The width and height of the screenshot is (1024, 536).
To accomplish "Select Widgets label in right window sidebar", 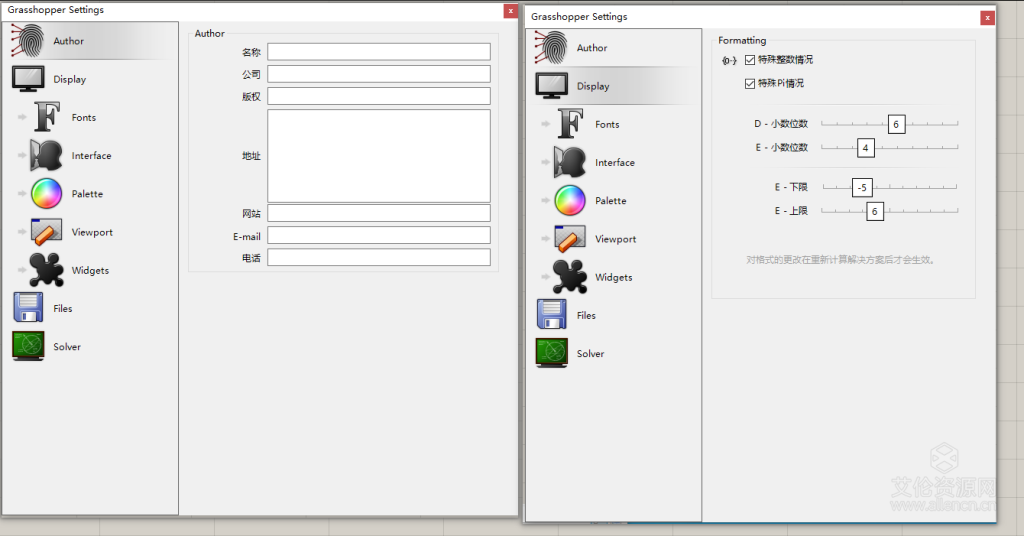I will click(614, 277).
